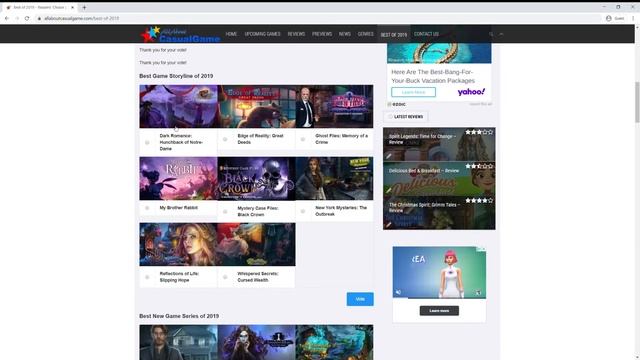Click the New York Mysteries thumbnail

pyautogui.click(x=334, y=178)
